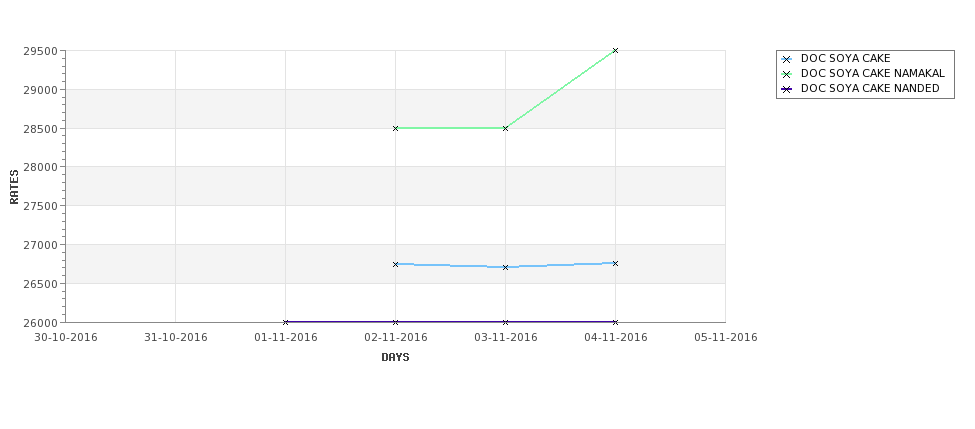
Task: Click the DOC SOYA CAKE legend marker
Action: (787, 60)
